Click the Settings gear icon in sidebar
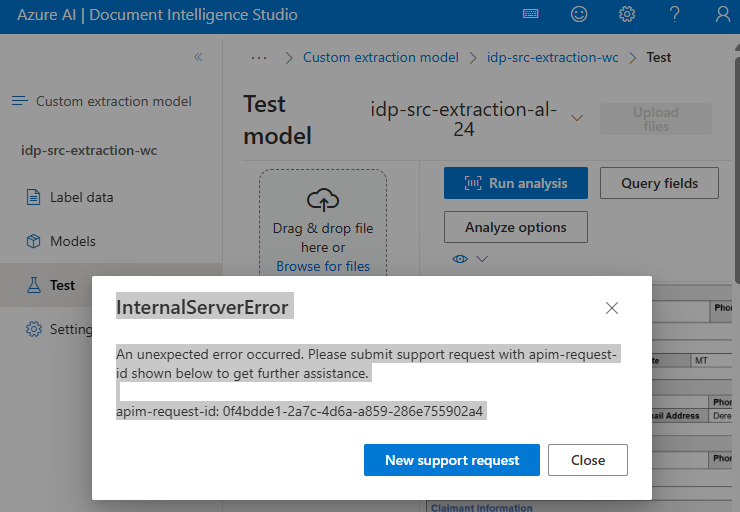The width and height of the screenshot is (740, 512). pyautogui.click(x=34, y=329)
